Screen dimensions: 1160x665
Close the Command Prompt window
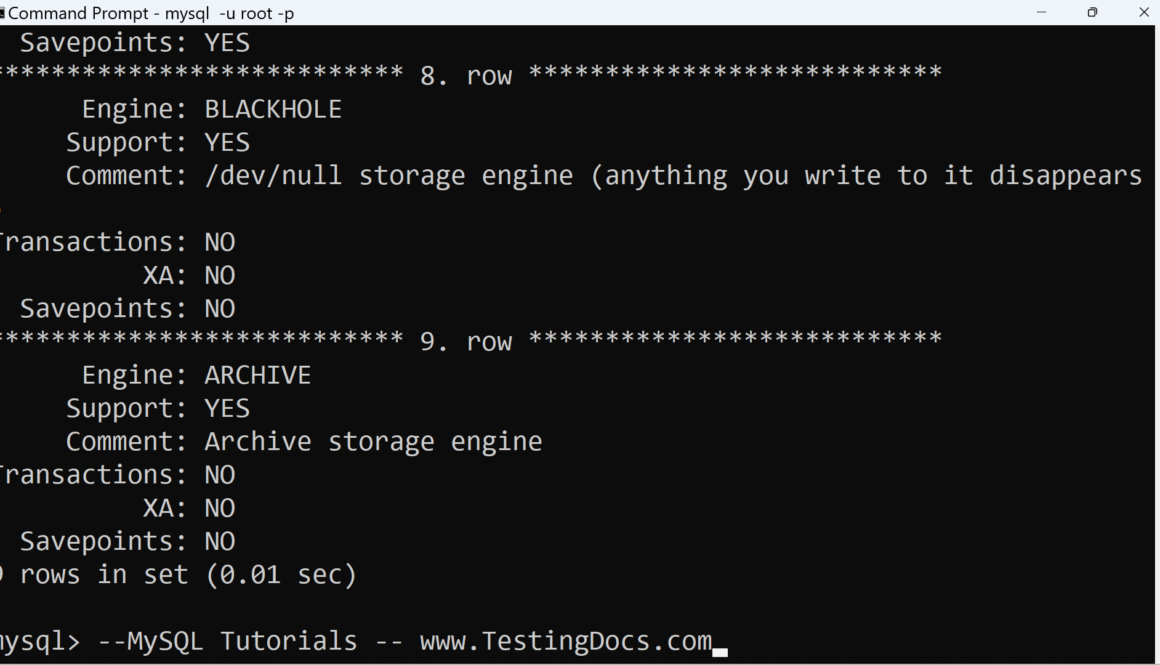click(1144, 12)
